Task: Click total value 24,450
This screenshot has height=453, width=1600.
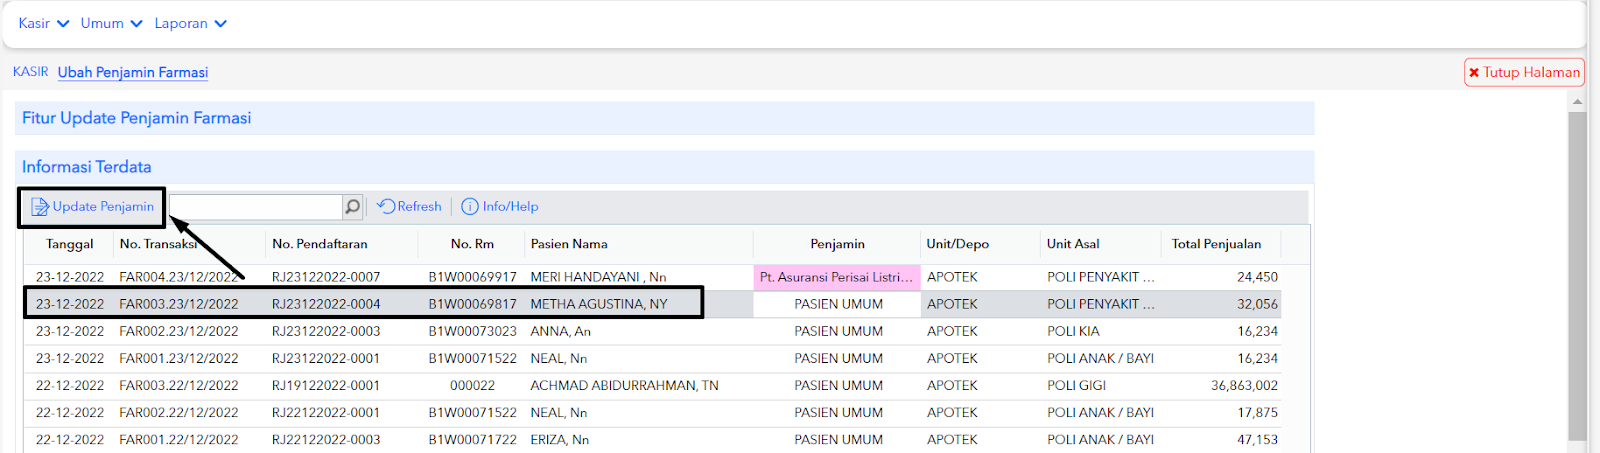Action: pos(1257,277)
